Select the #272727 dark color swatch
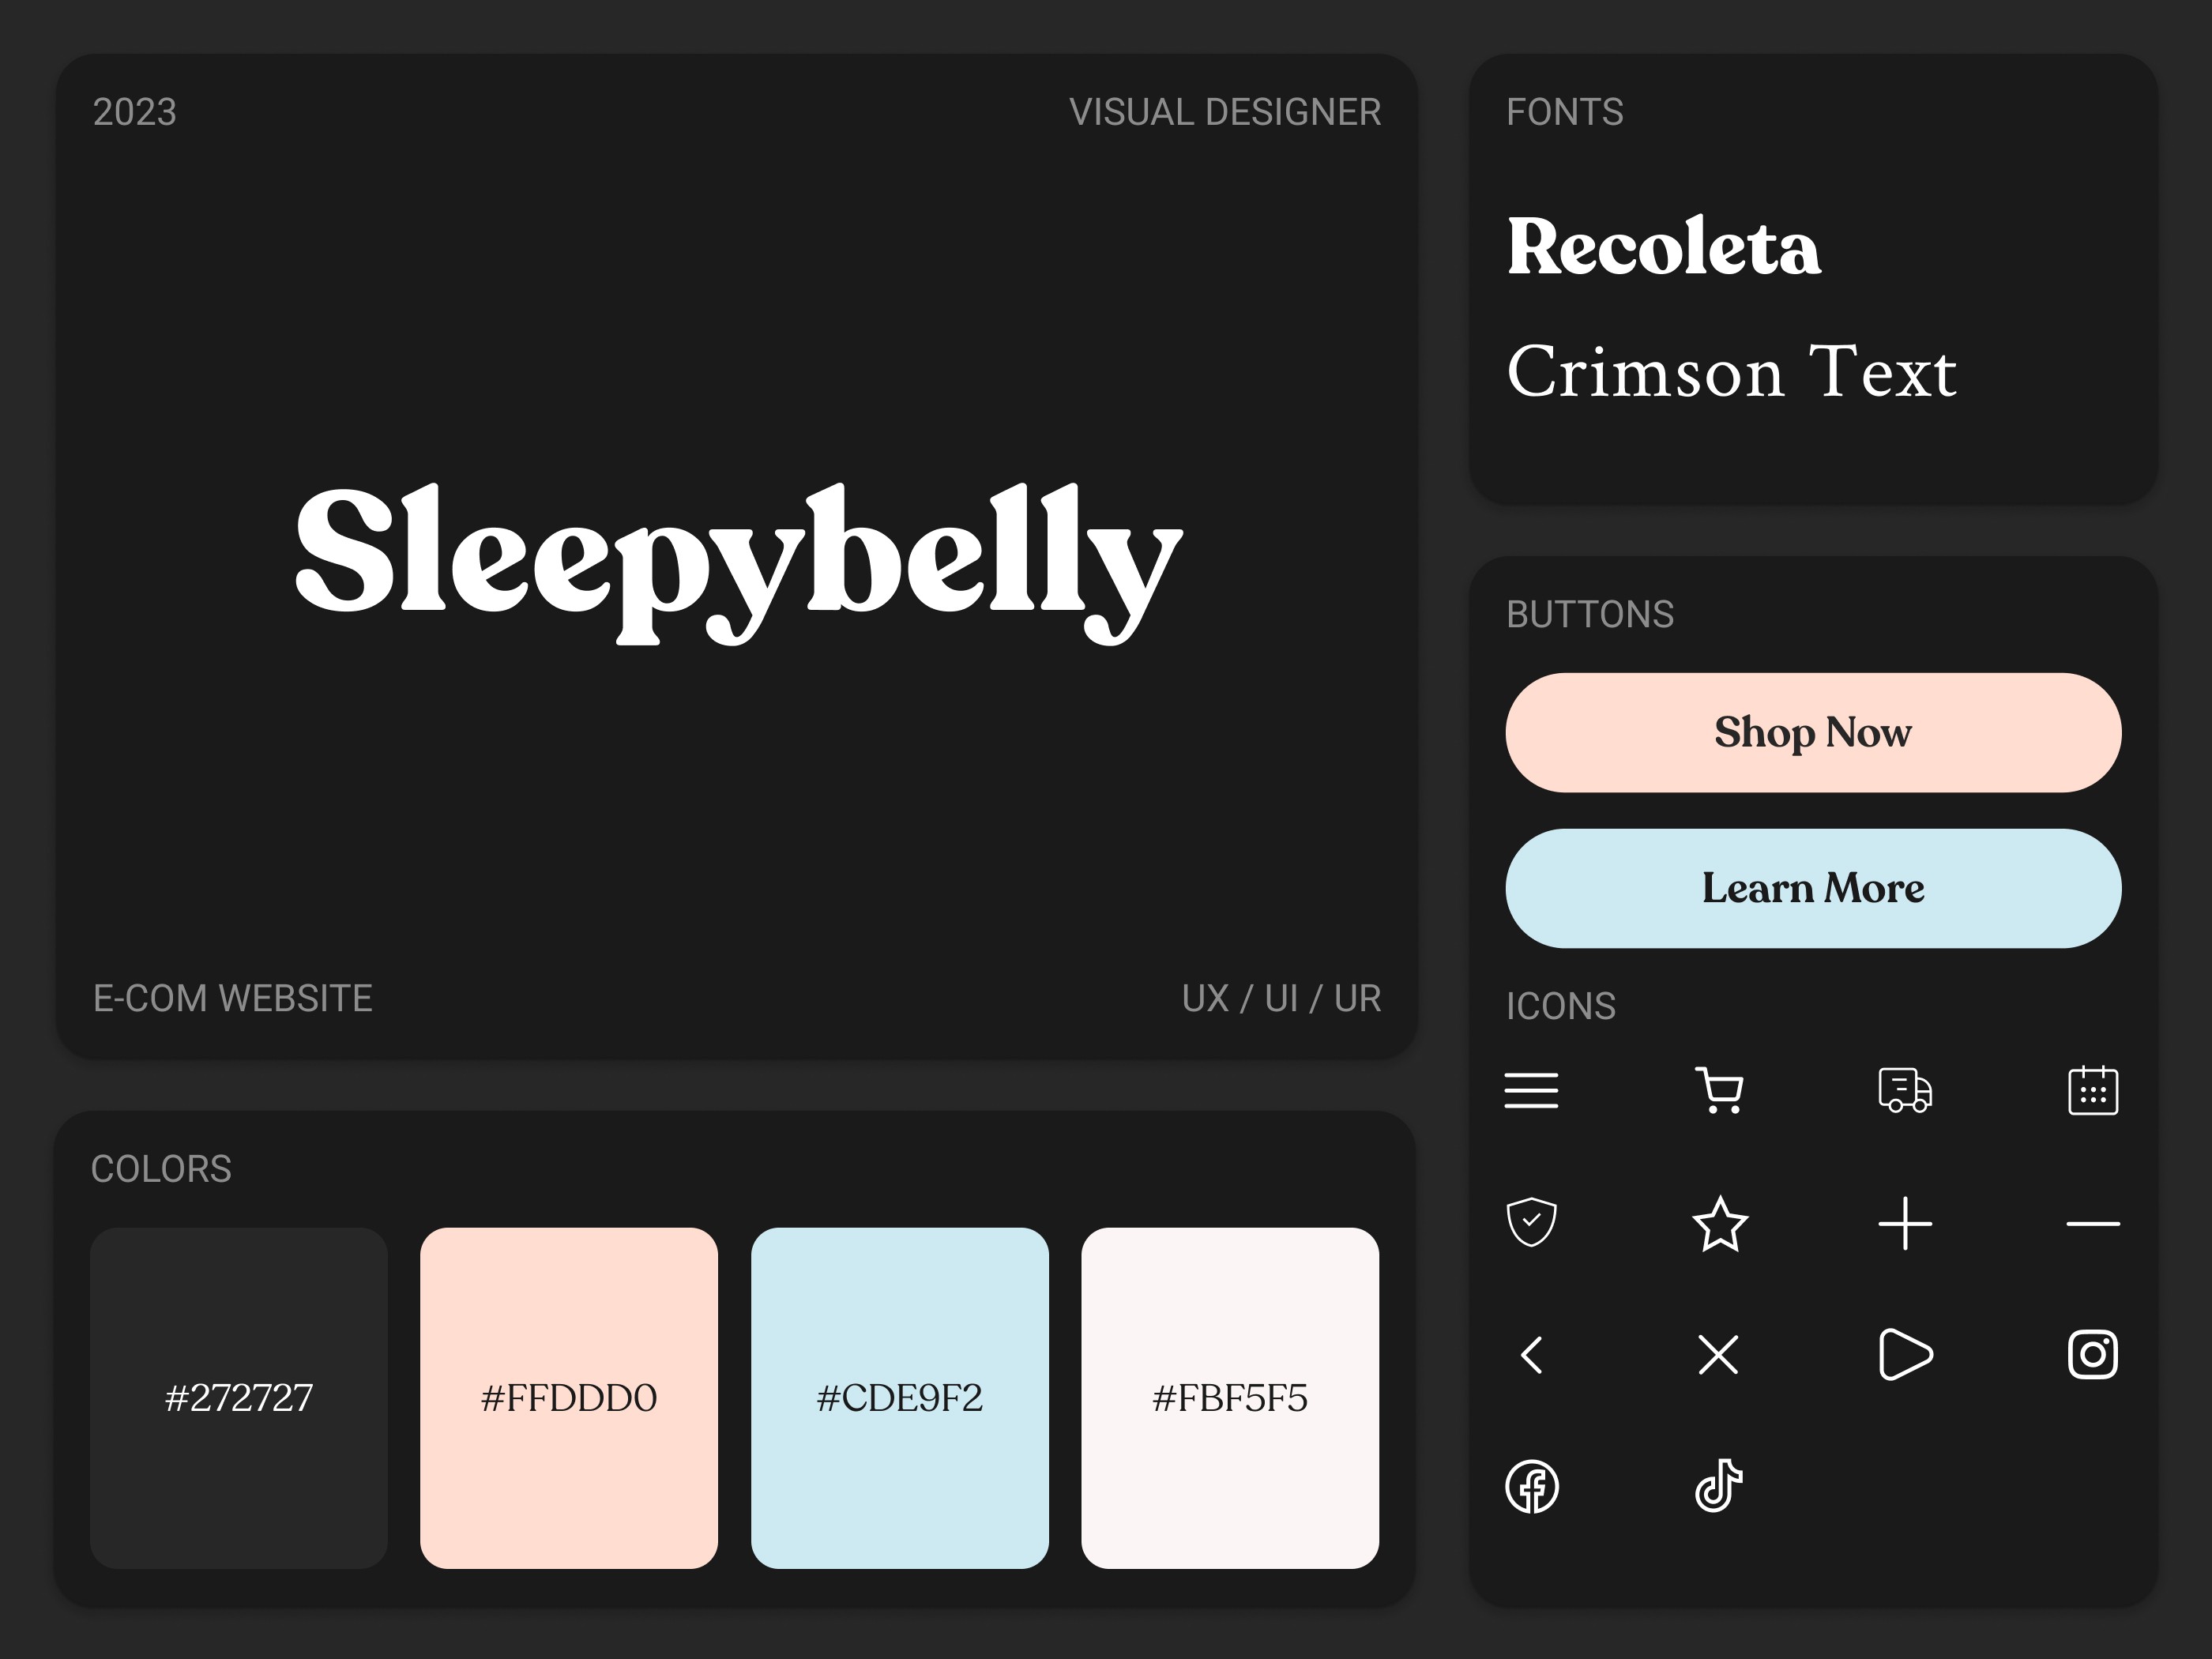2212x1659 pixels. (239, 1397)
